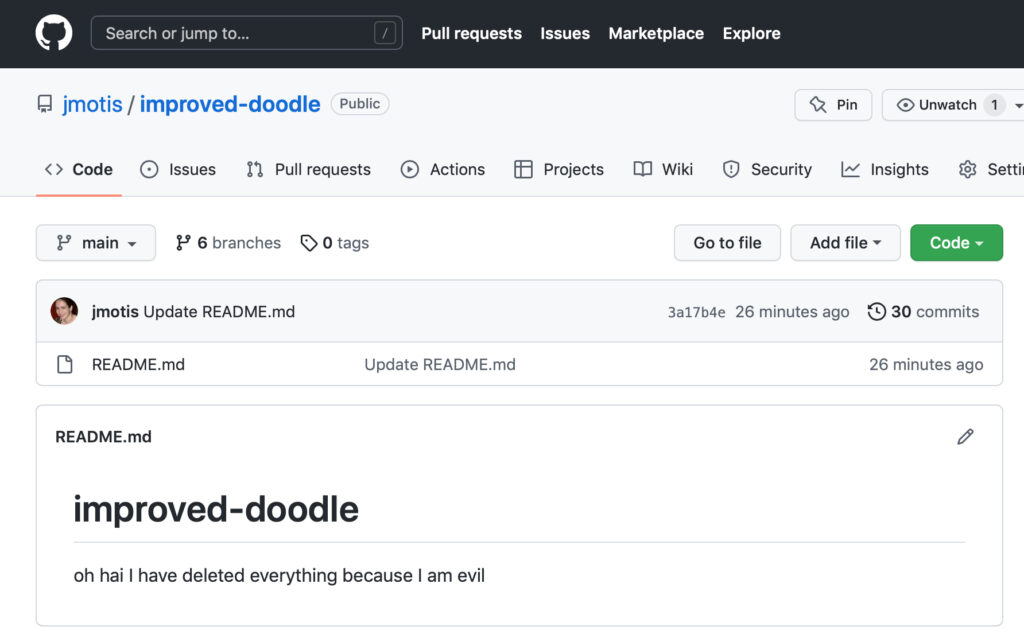Switch to the Code tab
This screenshot has width=1024, height=634.
78,170
